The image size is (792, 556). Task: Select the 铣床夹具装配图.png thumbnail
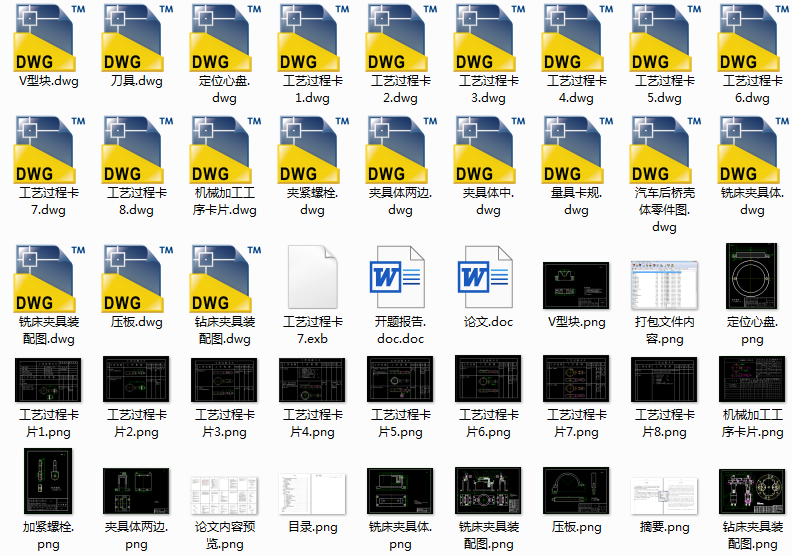(488, 490)
